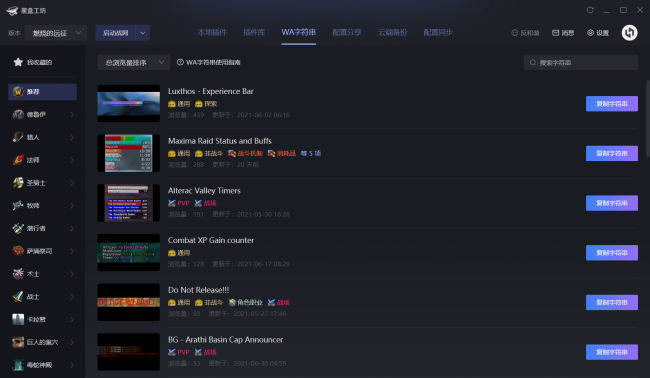Viewport: 650px width, 378px height.
Task: Expand the 潜行者 category chevron
Action: pos(72,228)
